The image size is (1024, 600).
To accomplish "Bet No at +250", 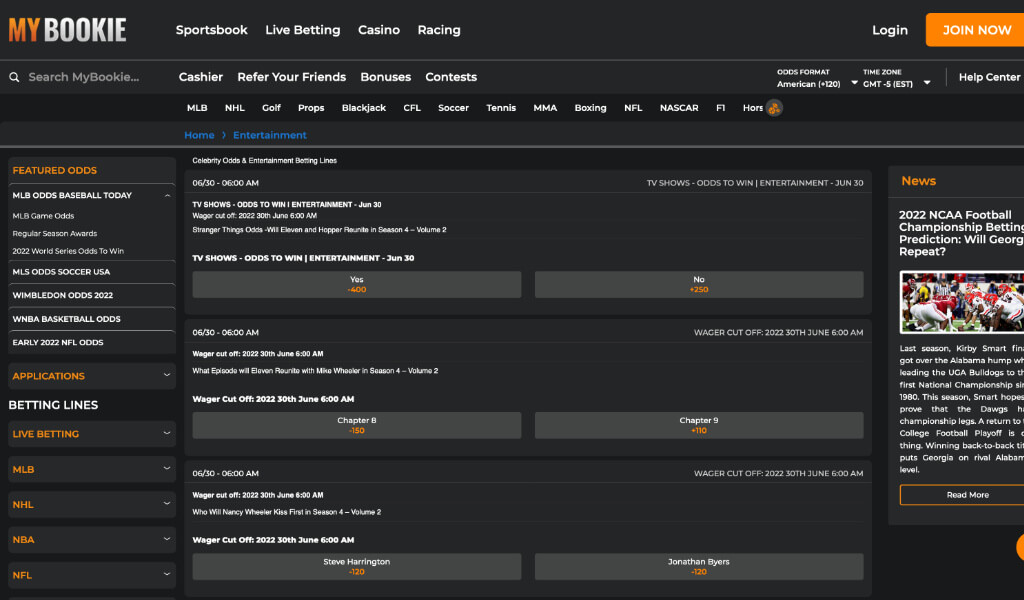I will 699,285.
